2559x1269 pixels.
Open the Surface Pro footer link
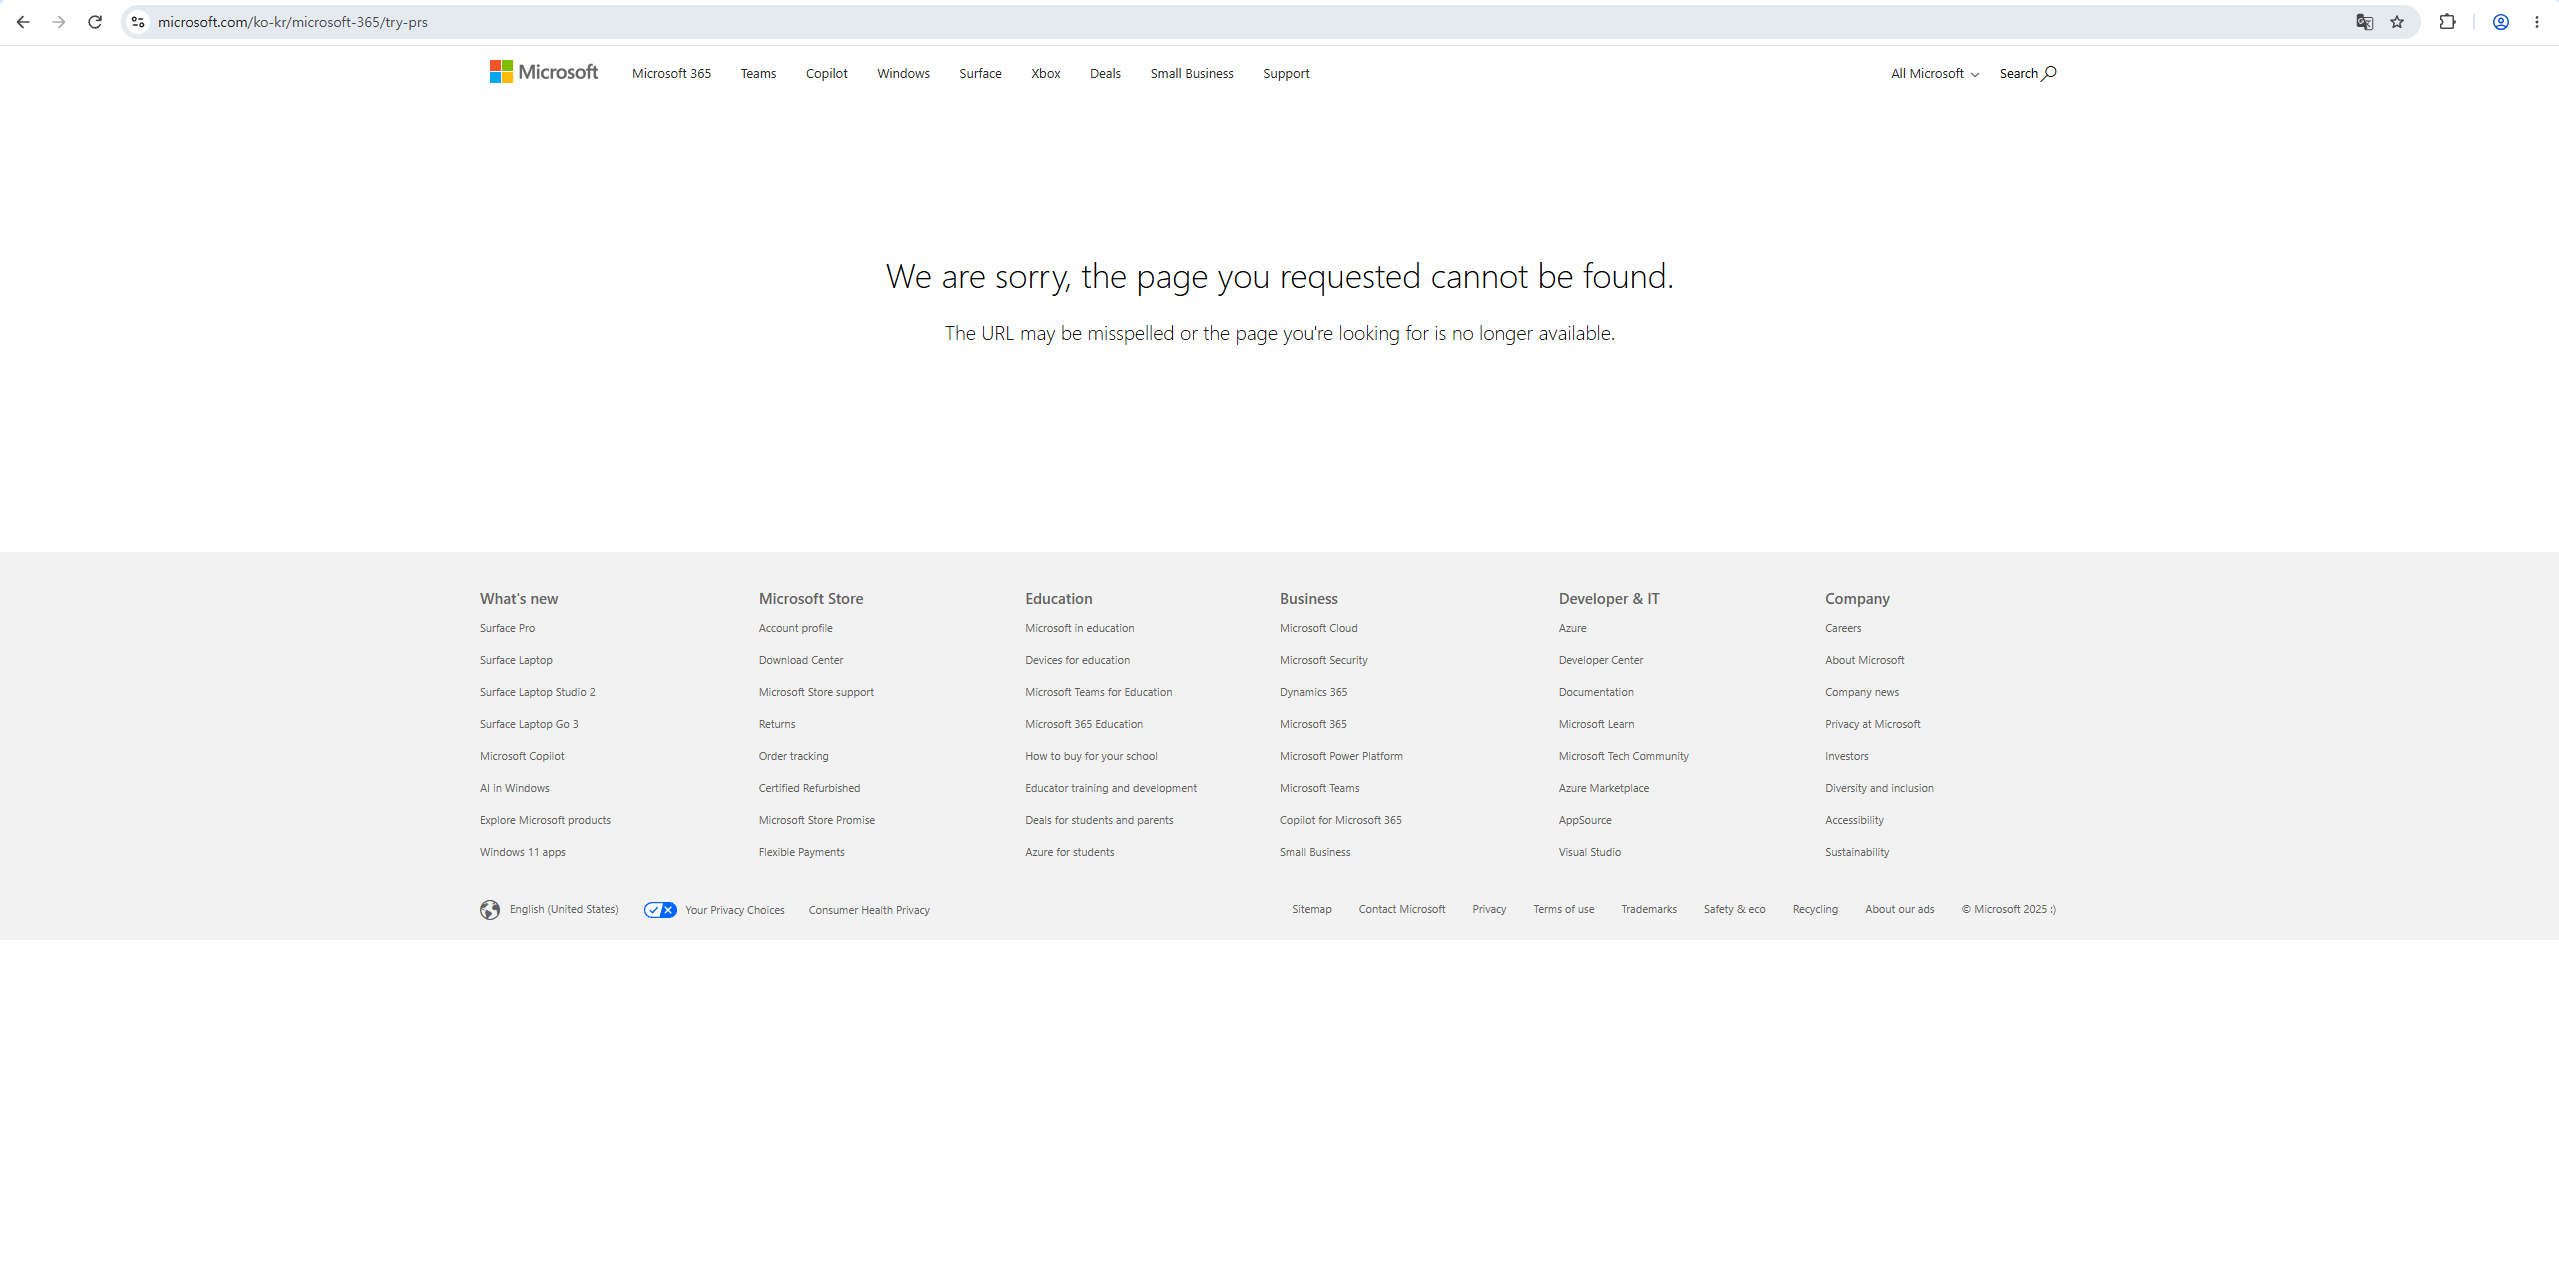click(x=507, y=628)
